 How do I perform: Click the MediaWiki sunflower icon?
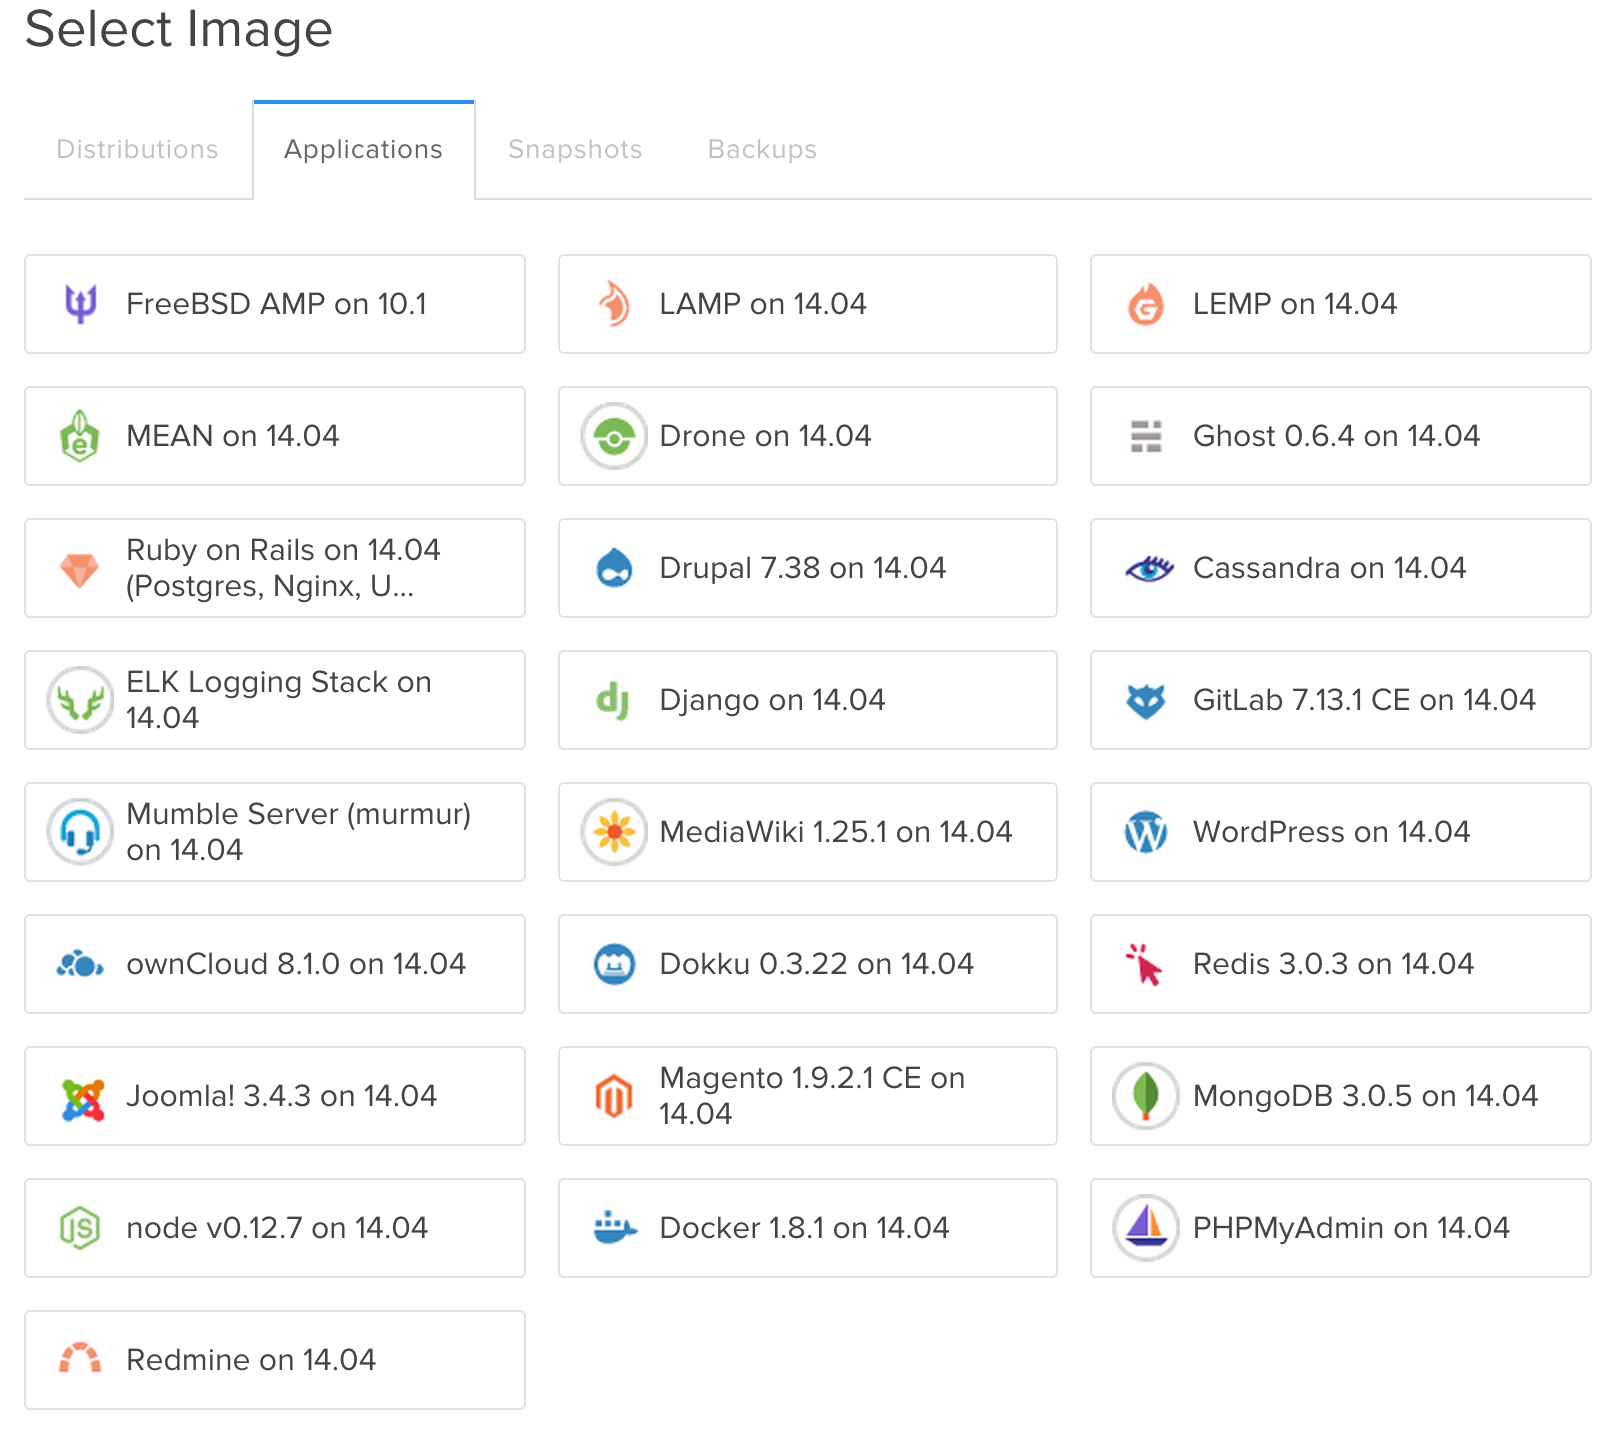pyautogui.click(x=614, y=832)
